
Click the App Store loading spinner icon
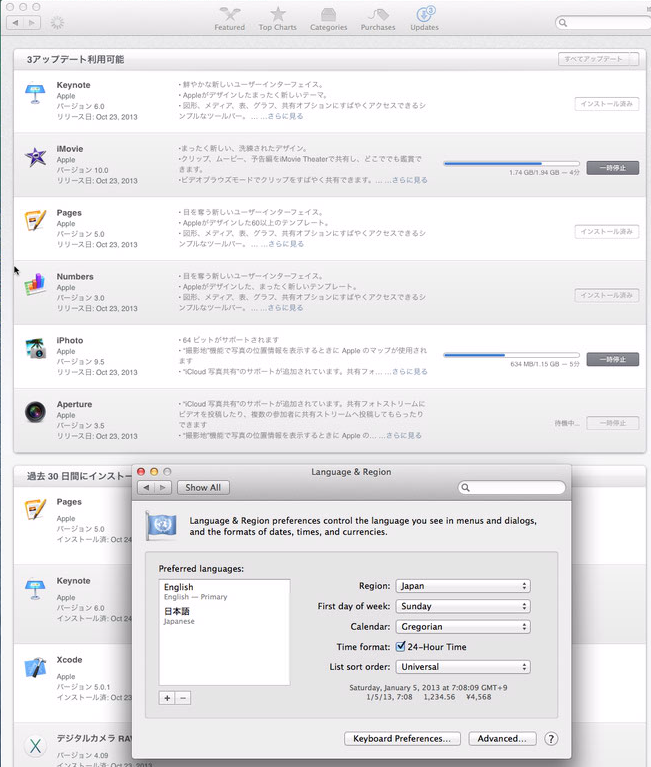coord(57,23)
